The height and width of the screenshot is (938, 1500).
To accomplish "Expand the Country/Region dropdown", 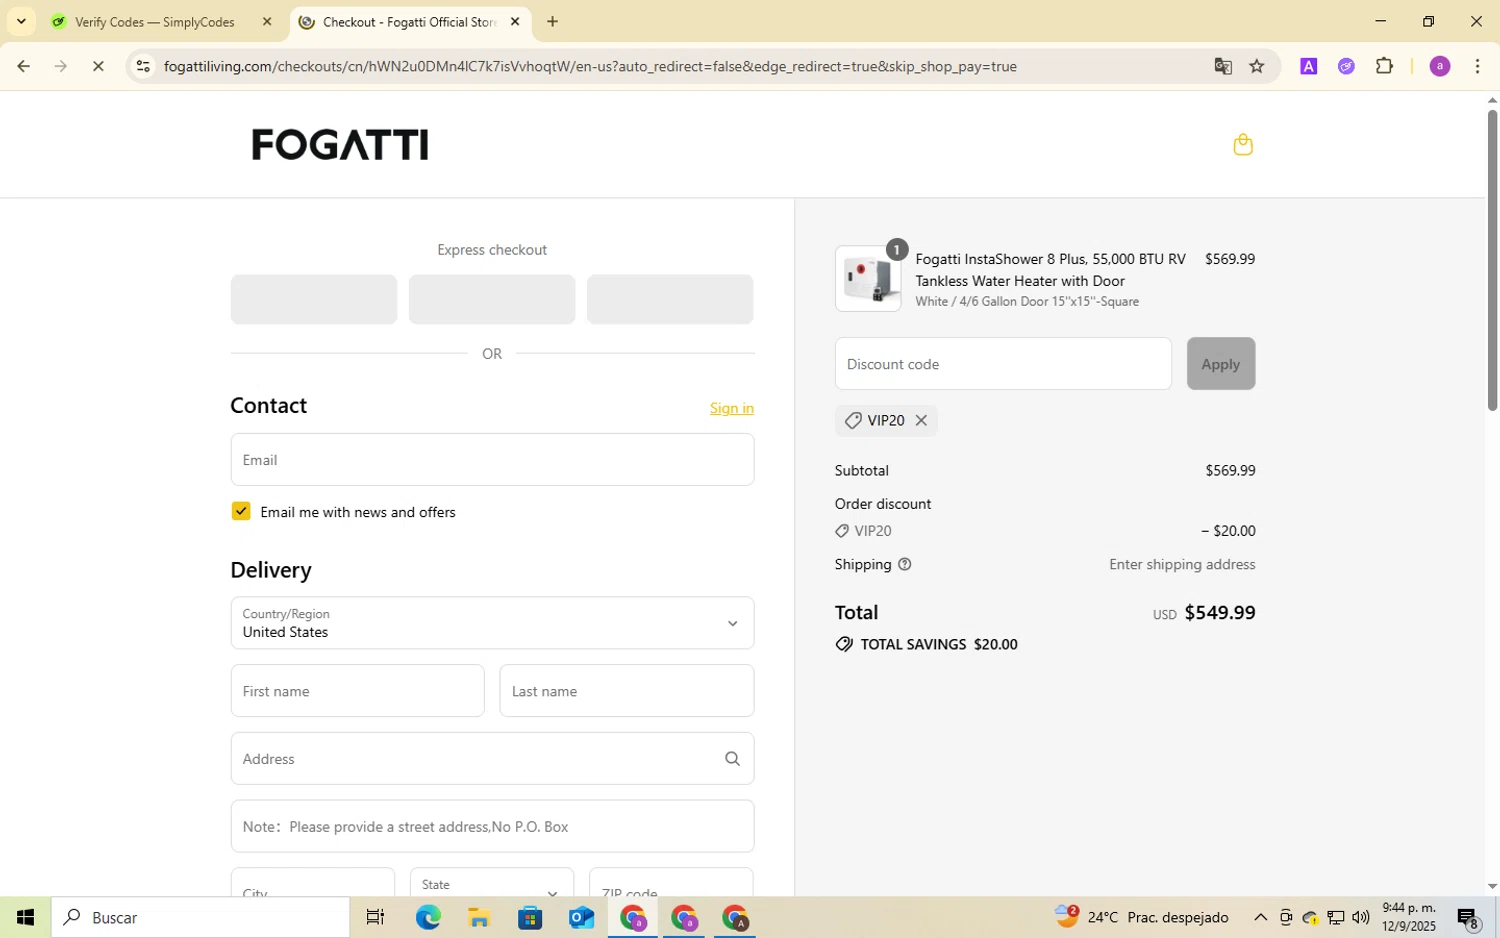I will pos(492,623).
